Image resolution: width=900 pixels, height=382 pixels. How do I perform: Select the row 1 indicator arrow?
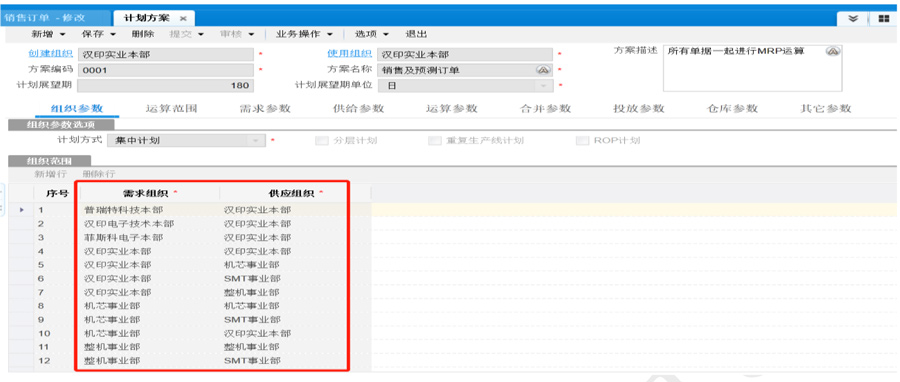coord(22,210)
